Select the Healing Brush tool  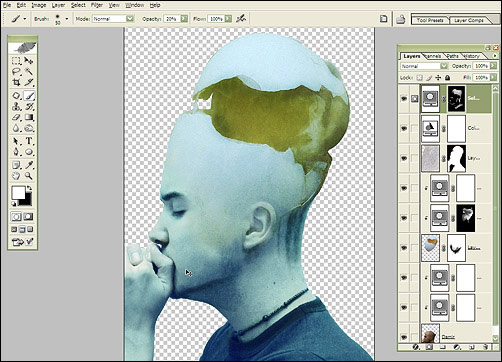[x=16, y=96]
